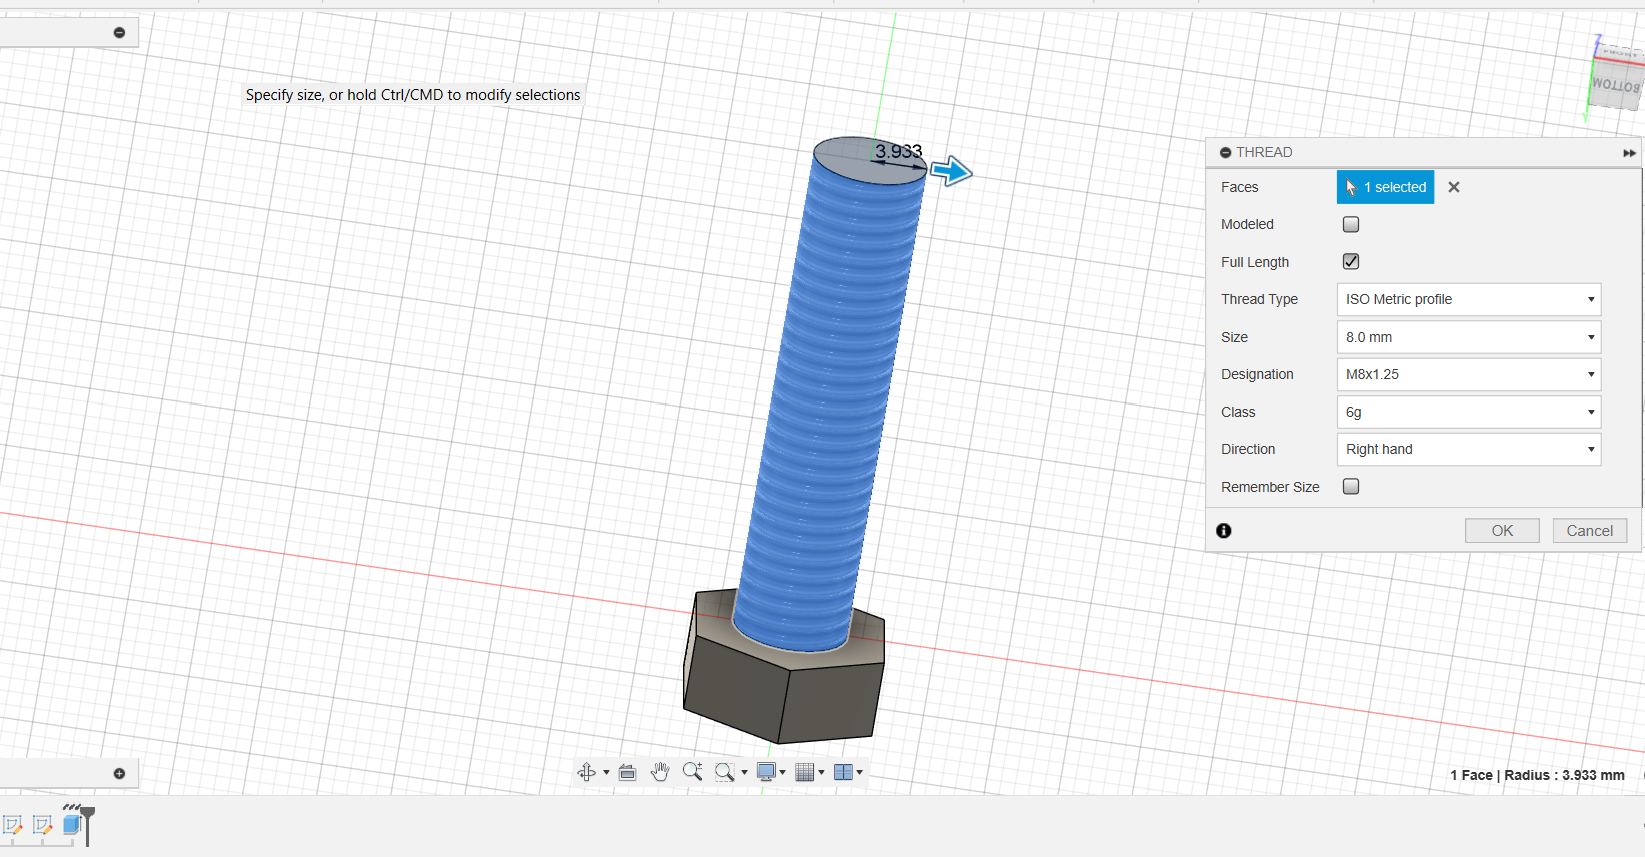The height and width of the screenshot is (857, 1645).
Task: Open the Grid and Snaps icon
Action: (x=805, y=772)
